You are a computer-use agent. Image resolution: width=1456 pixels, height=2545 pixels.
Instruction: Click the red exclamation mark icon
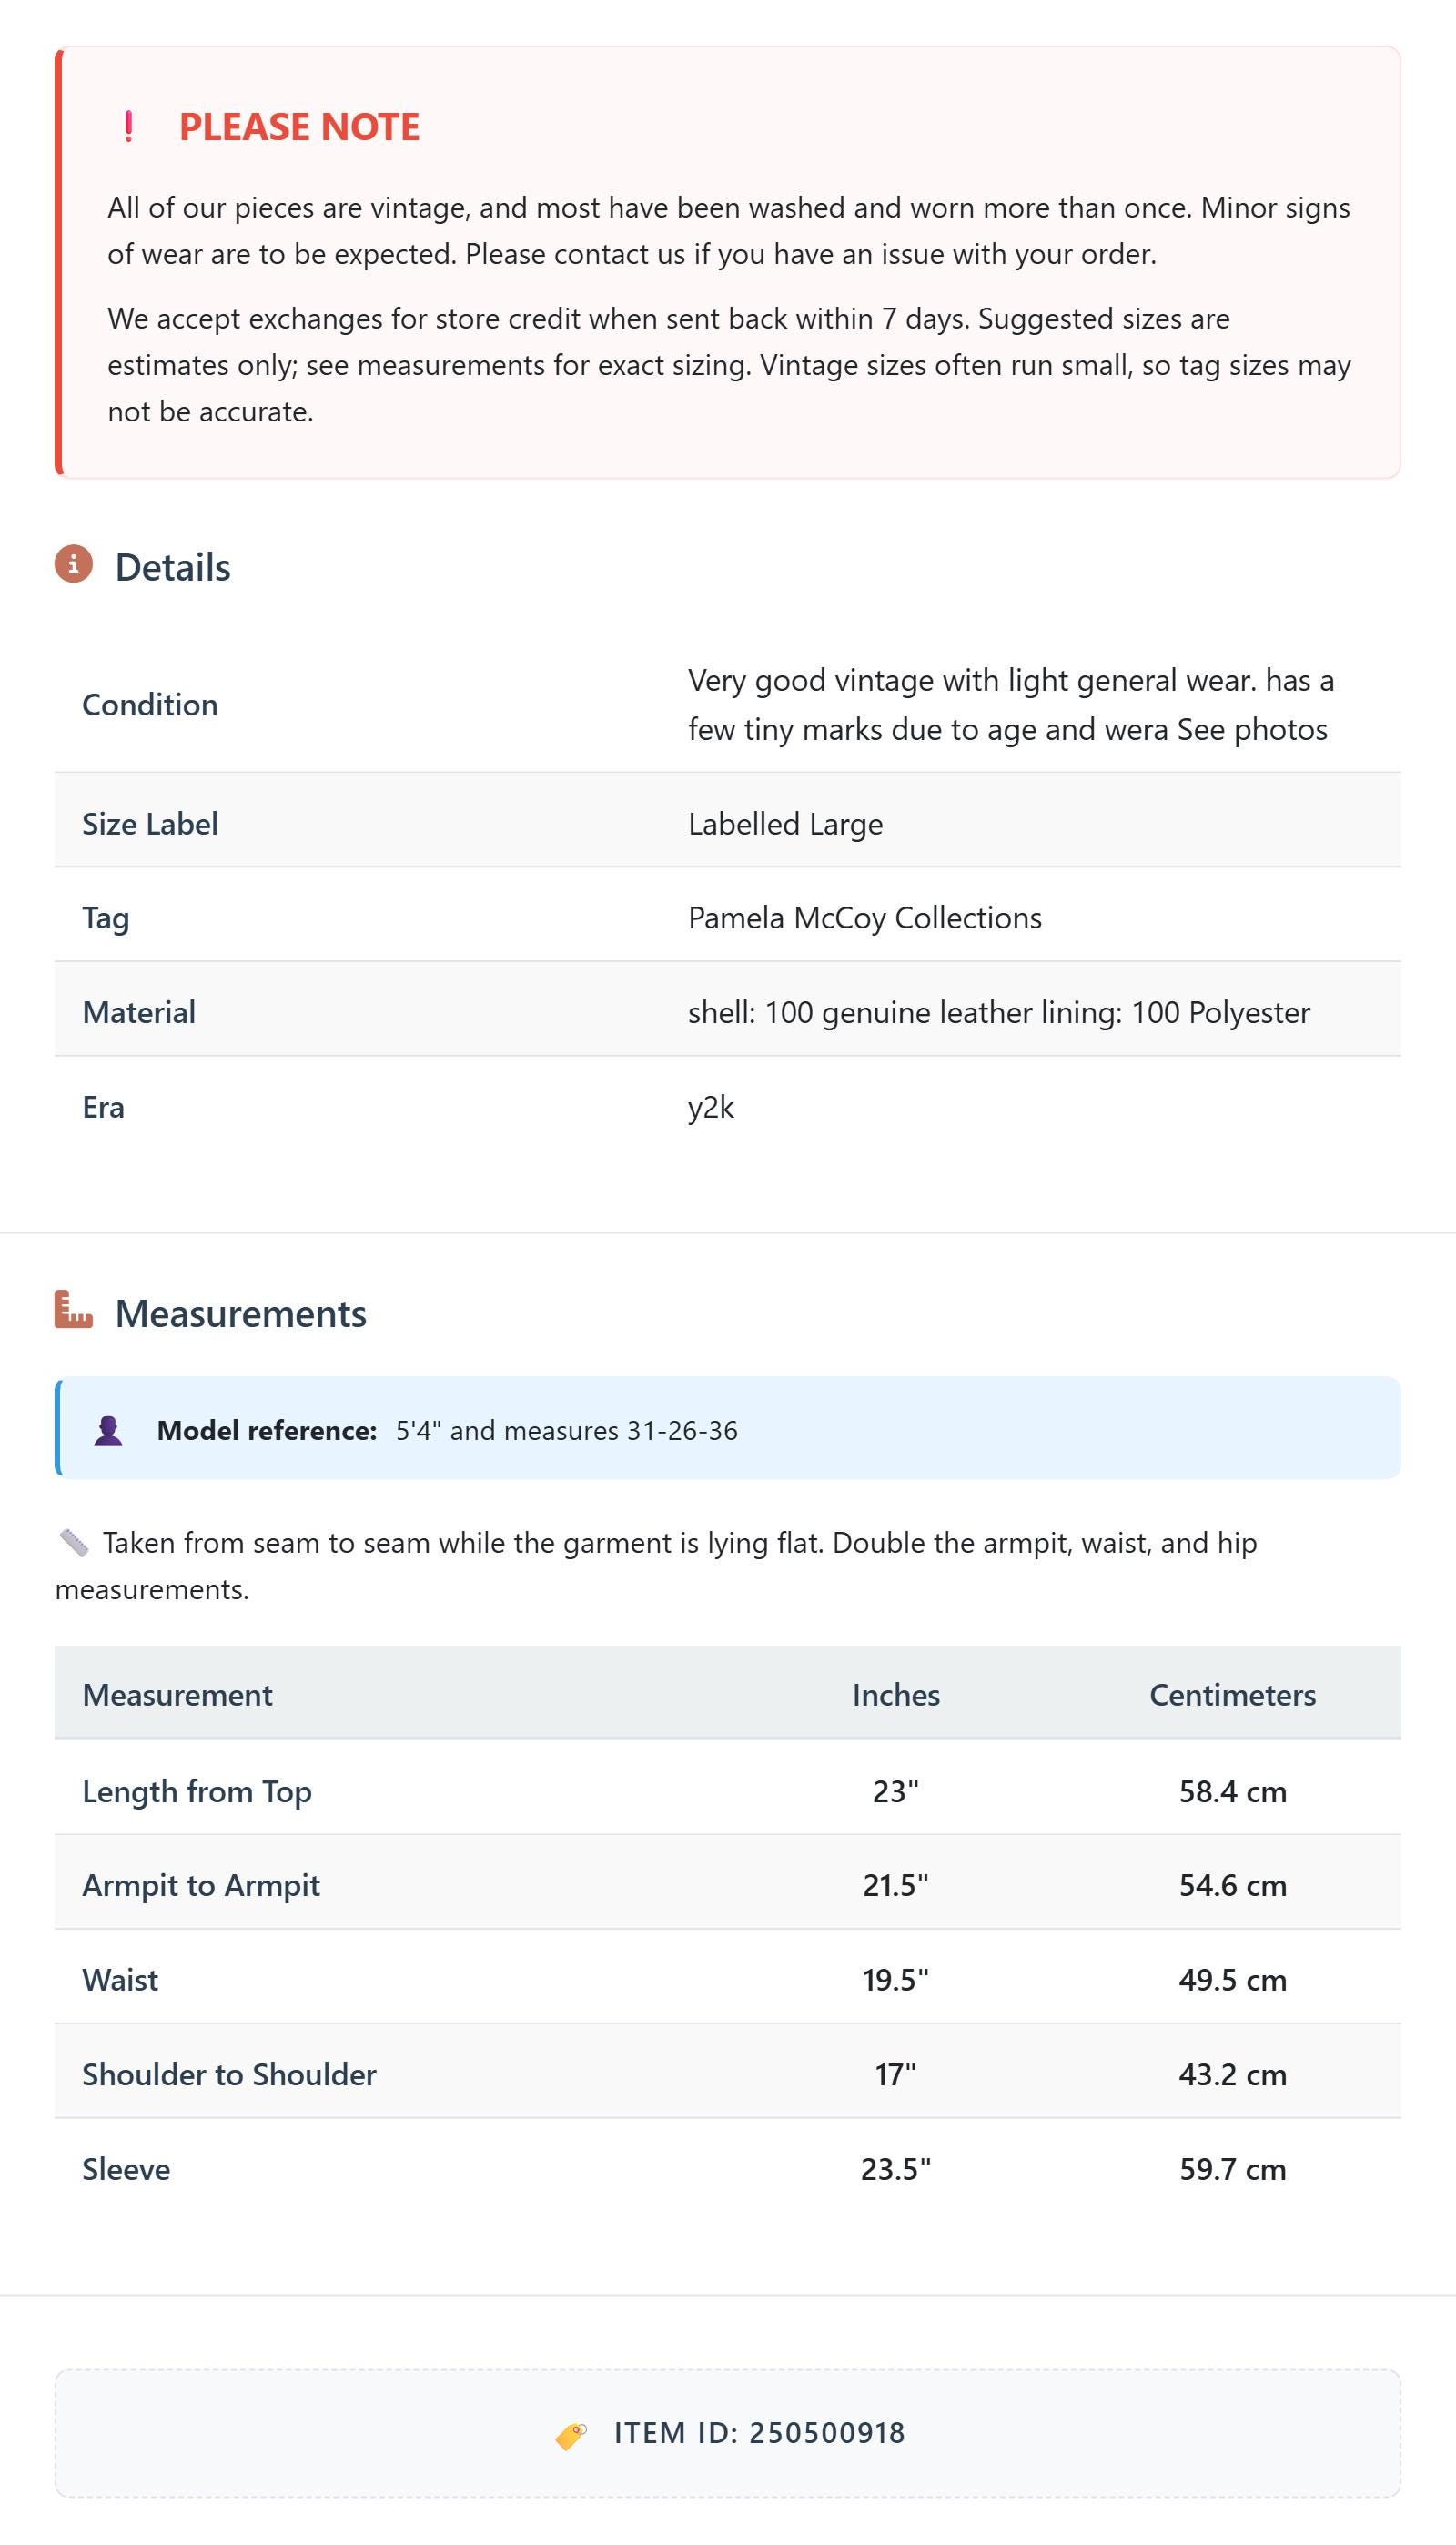tap(129, 127)
